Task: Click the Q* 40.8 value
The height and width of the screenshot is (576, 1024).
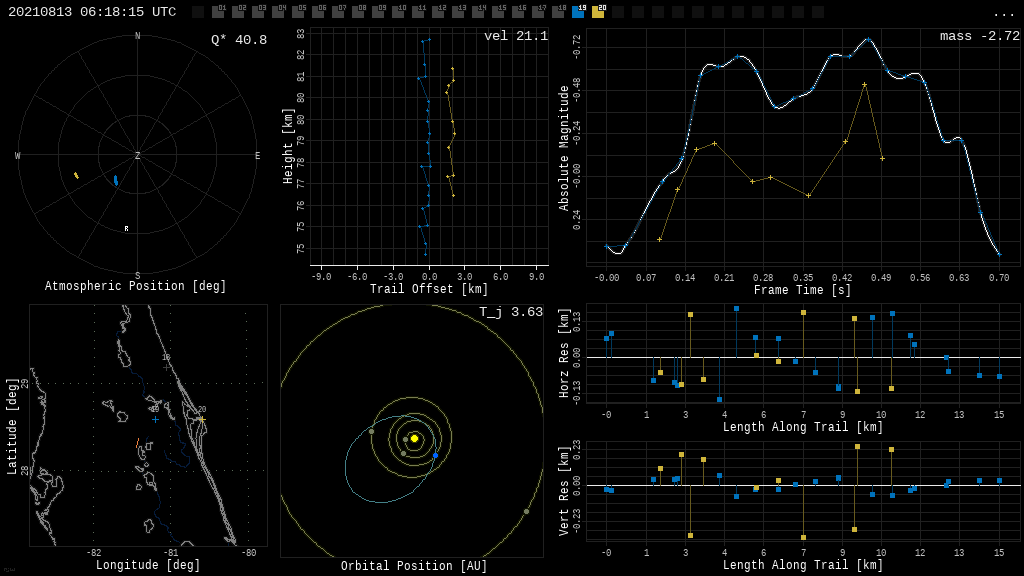Action: click(x=239, y=40)
